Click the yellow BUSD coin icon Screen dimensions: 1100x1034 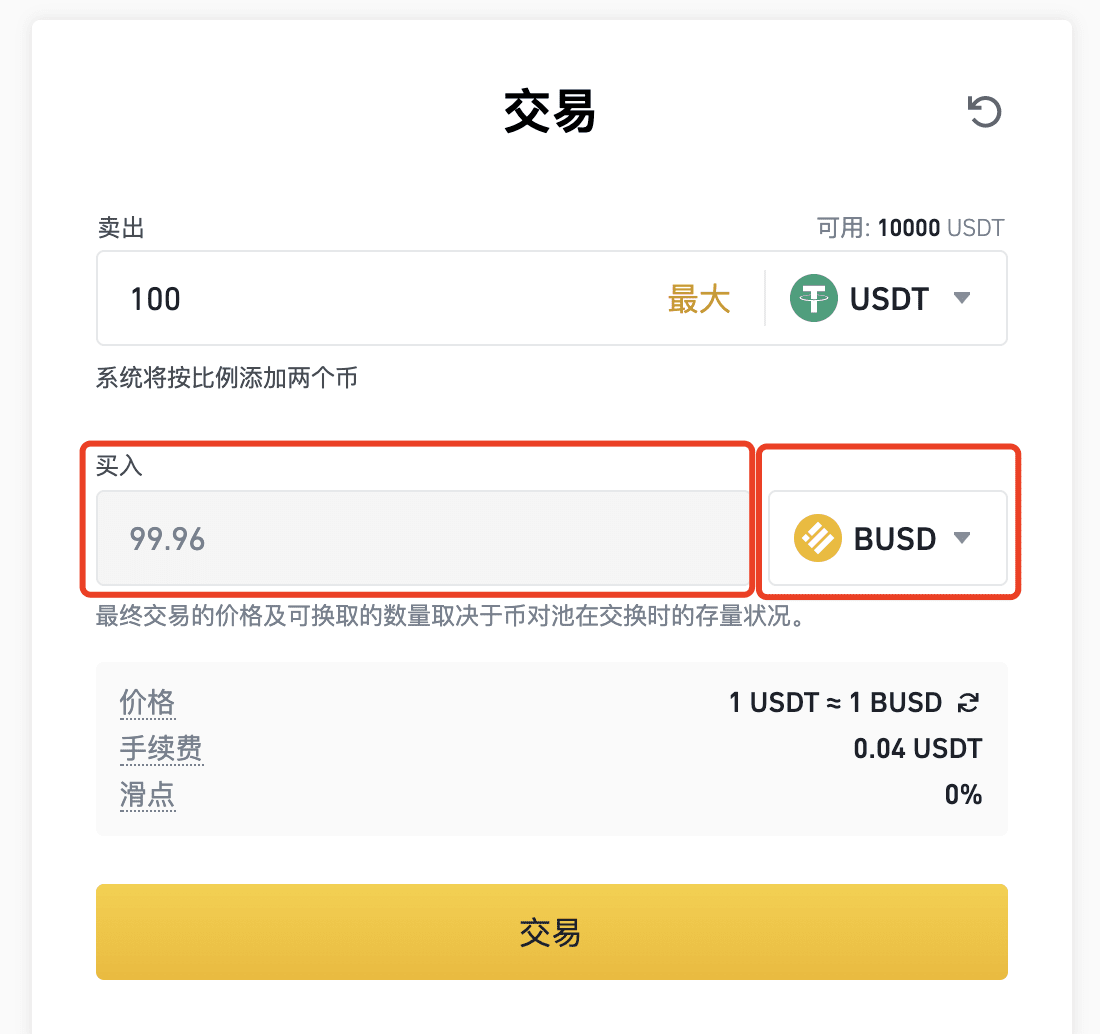pos(817,538)
